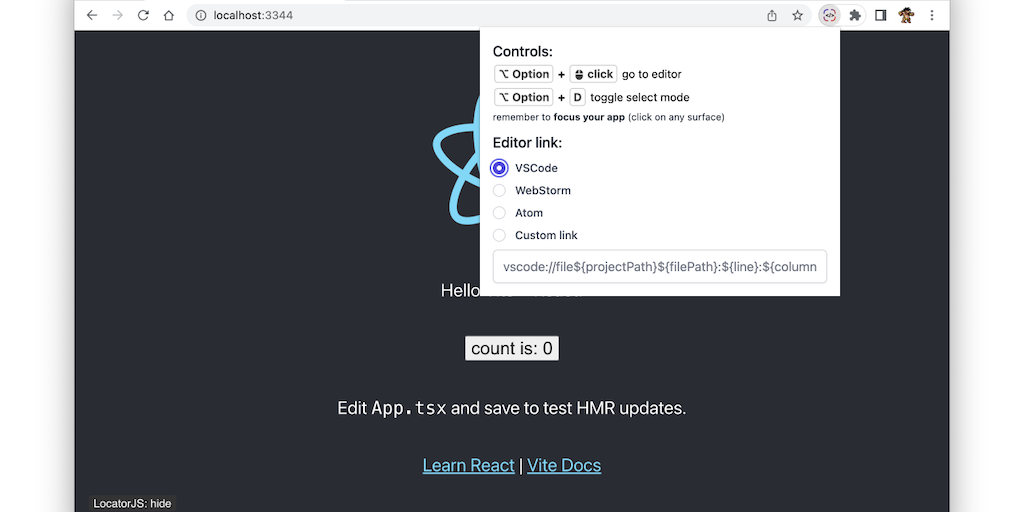Bookmark this page with the star icon

(x=798, y=15)
